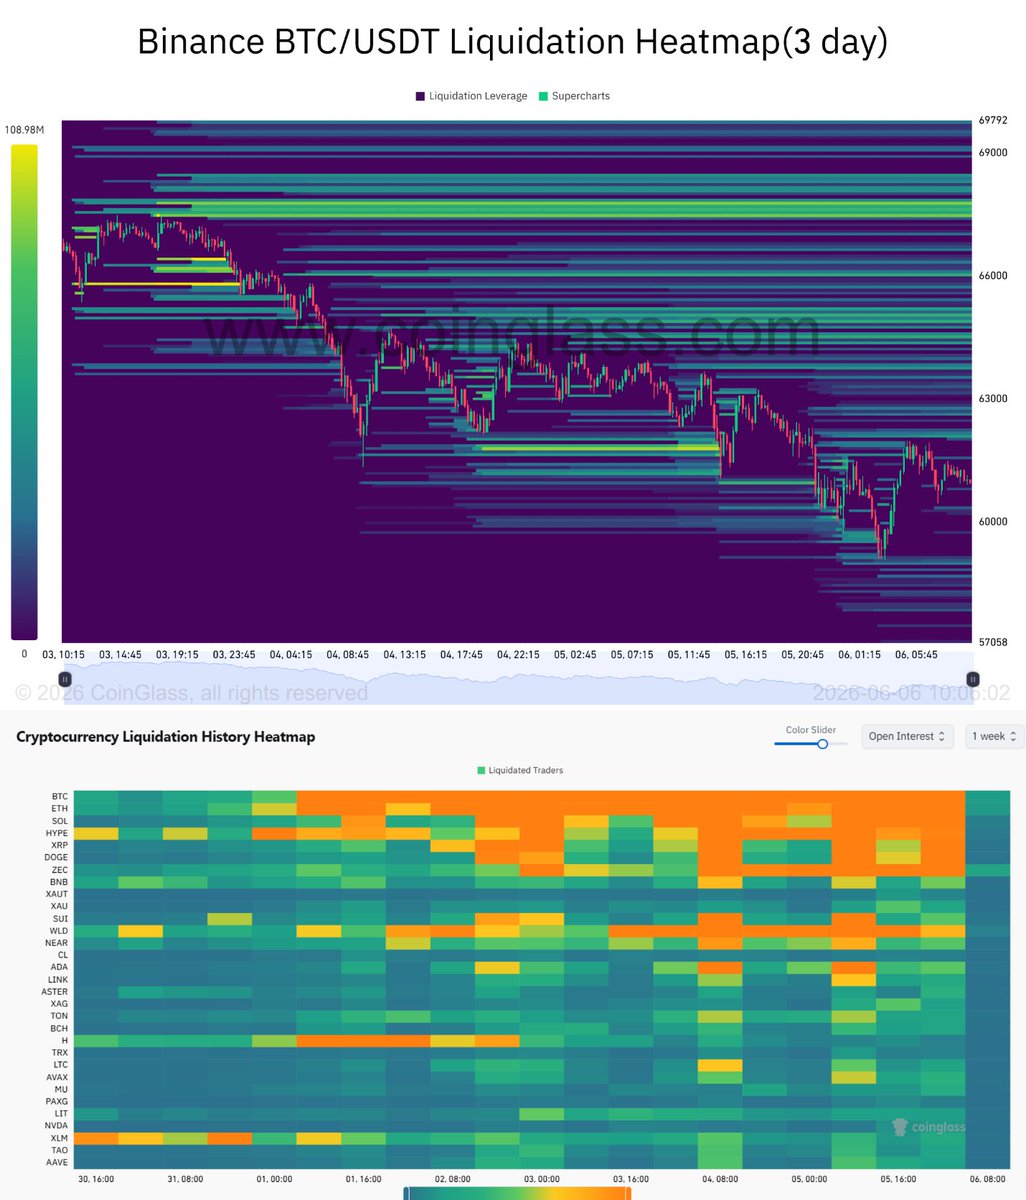Viewport: 1026px width, 1200px height.
Task: Click the Binance BTC/USDT Liquidation Heatmap title
Action: [512, 43]
